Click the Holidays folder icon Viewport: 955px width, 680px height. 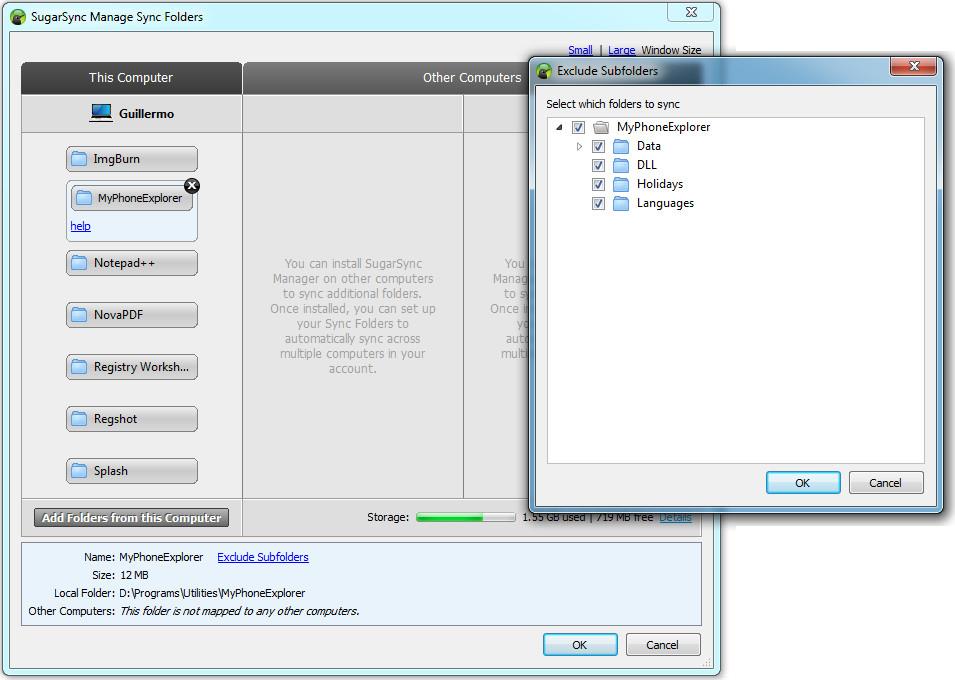[x=621, y=184]
